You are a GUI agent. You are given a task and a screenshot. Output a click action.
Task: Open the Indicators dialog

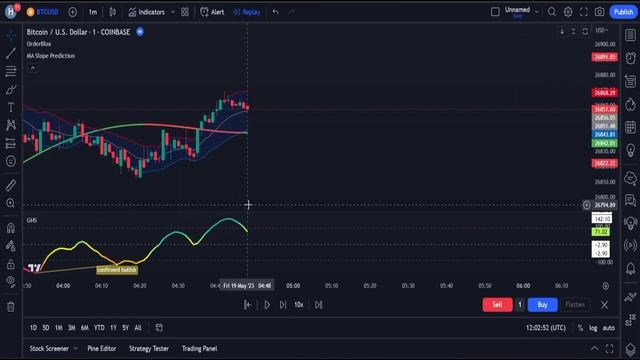[x=147, y=12]
